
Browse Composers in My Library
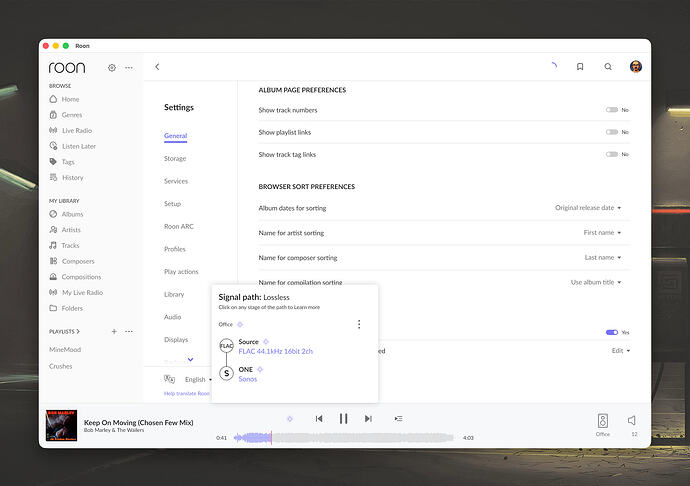(72, 261)
